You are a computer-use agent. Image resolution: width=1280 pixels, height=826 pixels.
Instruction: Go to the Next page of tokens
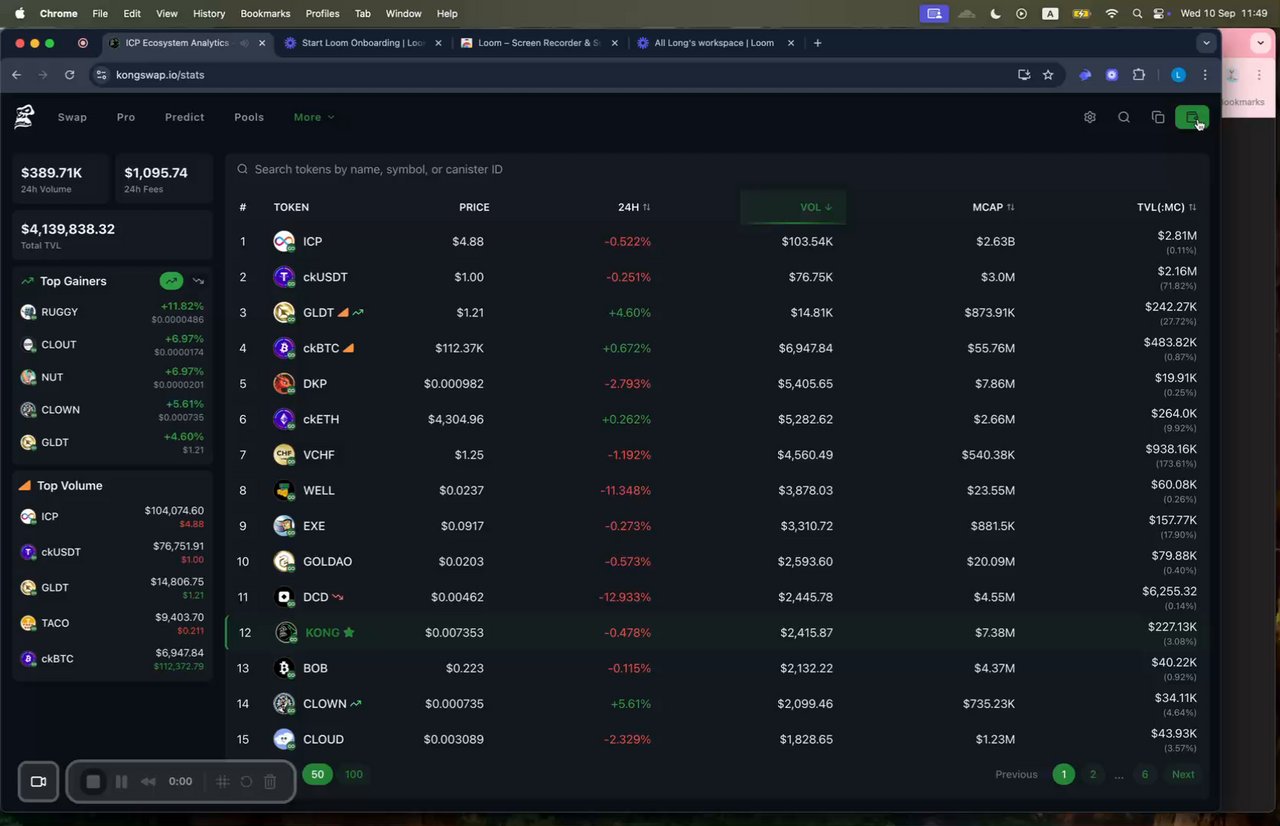(1183, 774)
